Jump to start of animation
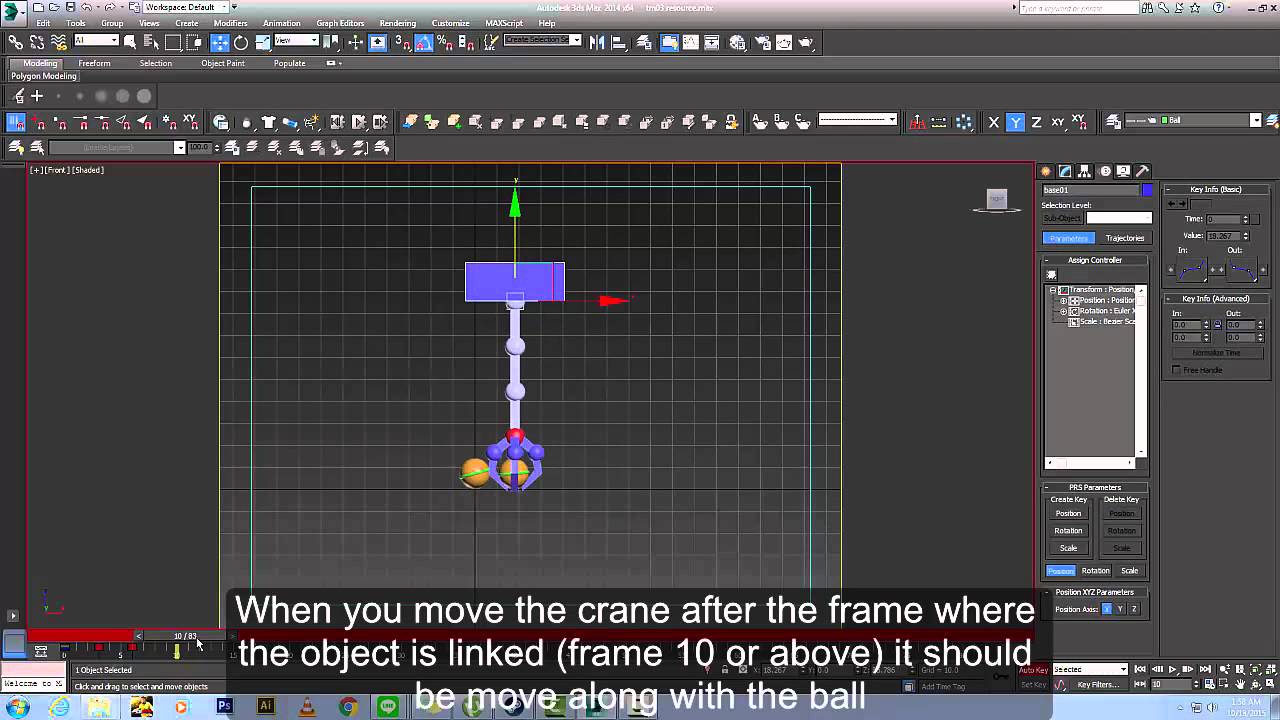This screenshot has height=720, width=1280. [x=1140, y=669]
